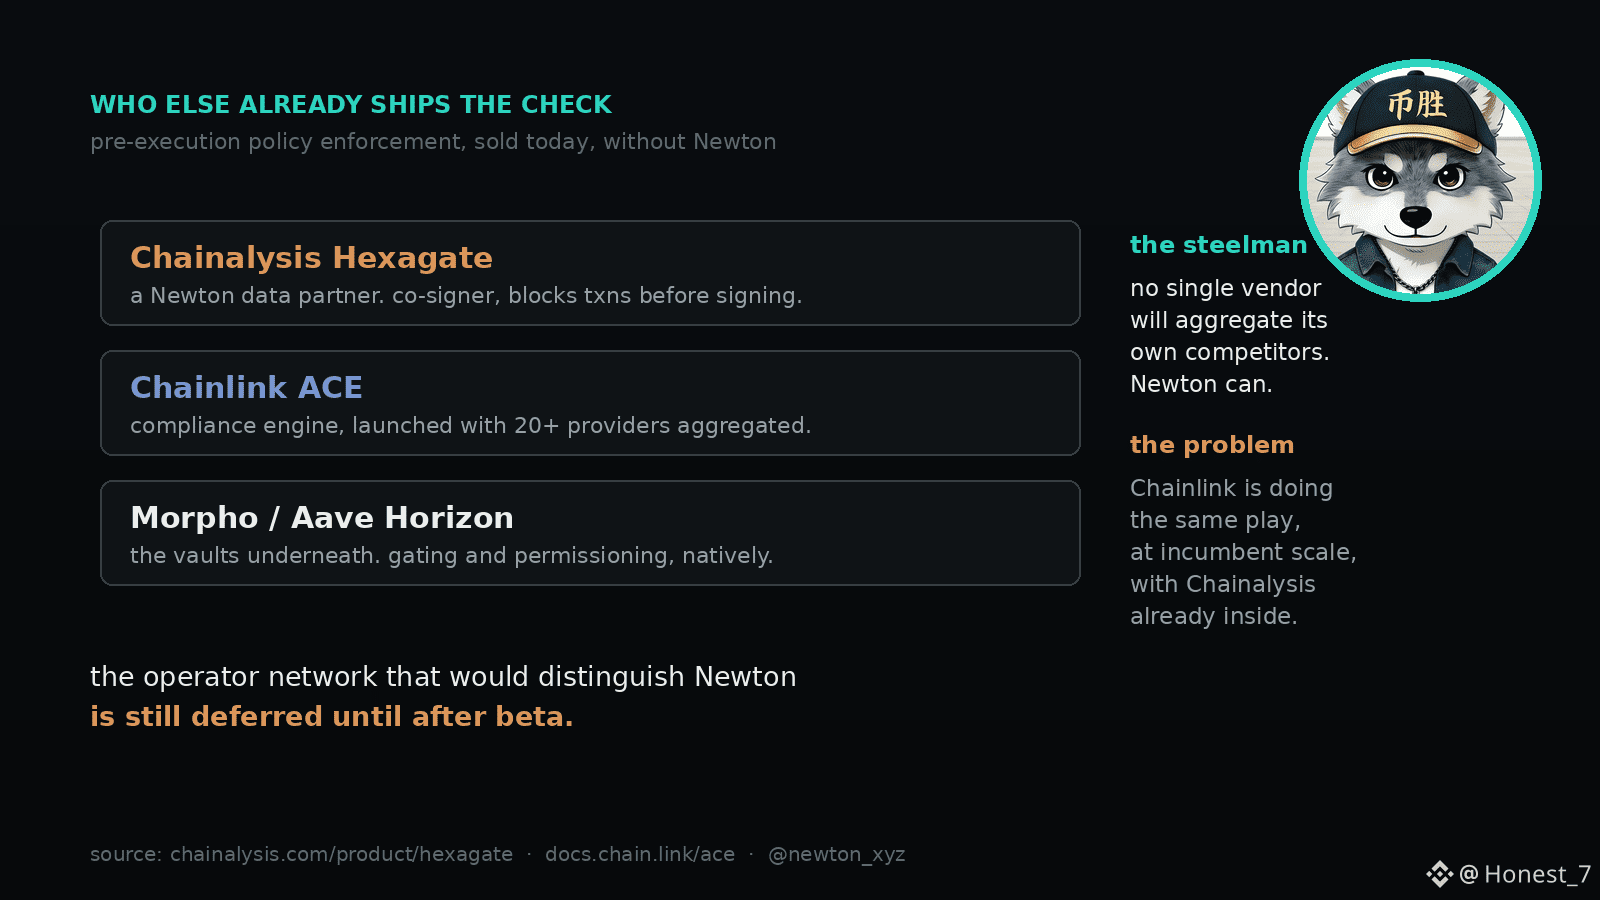
Task: Click the Binance logo icon beside @Honest_7
Action: pyautogui.click(x=1439, y=874)
